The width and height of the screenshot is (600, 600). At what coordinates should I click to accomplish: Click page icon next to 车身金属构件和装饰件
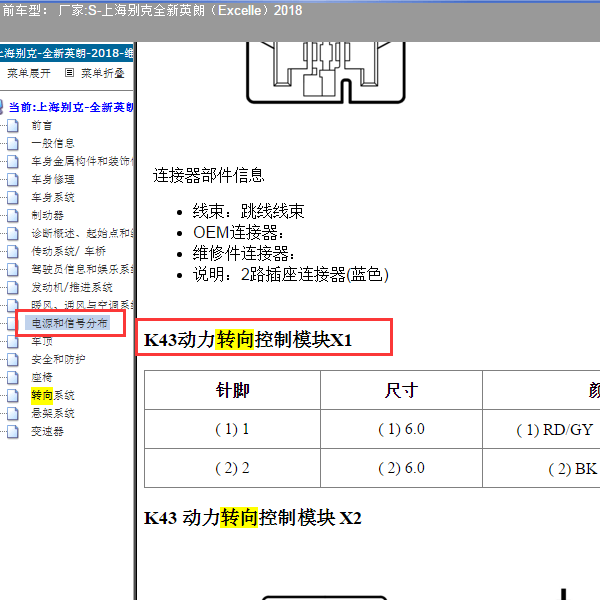(x=13, y=161)
